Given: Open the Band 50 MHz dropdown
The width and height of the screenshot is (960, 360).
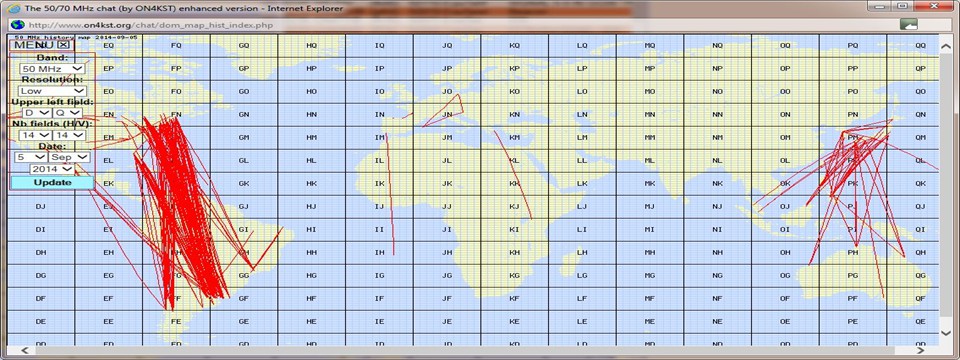Looking at the screenshot, I should 52,69.
